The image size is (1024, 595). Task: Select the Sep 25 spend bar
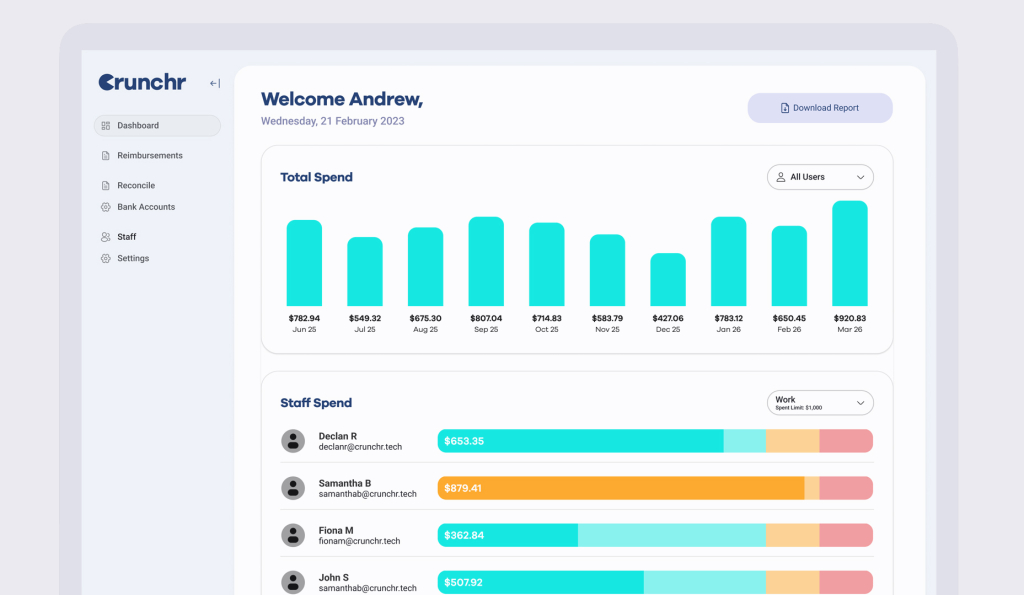point(487,261)
